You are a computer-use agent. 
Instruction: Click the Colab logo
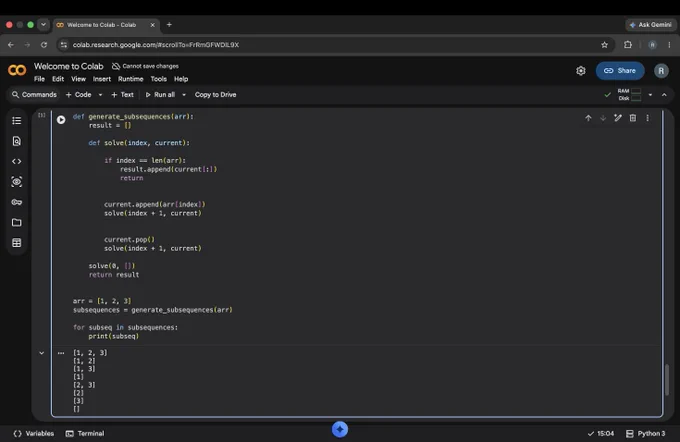point(17,70)
